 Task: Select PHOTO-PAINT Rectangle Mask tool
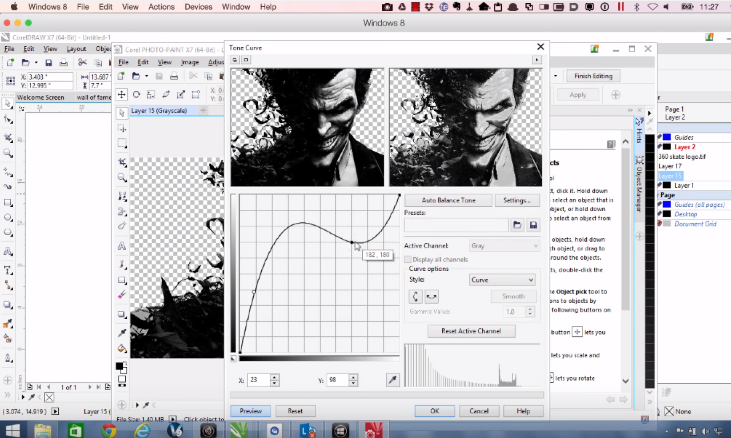pos(122,144)
